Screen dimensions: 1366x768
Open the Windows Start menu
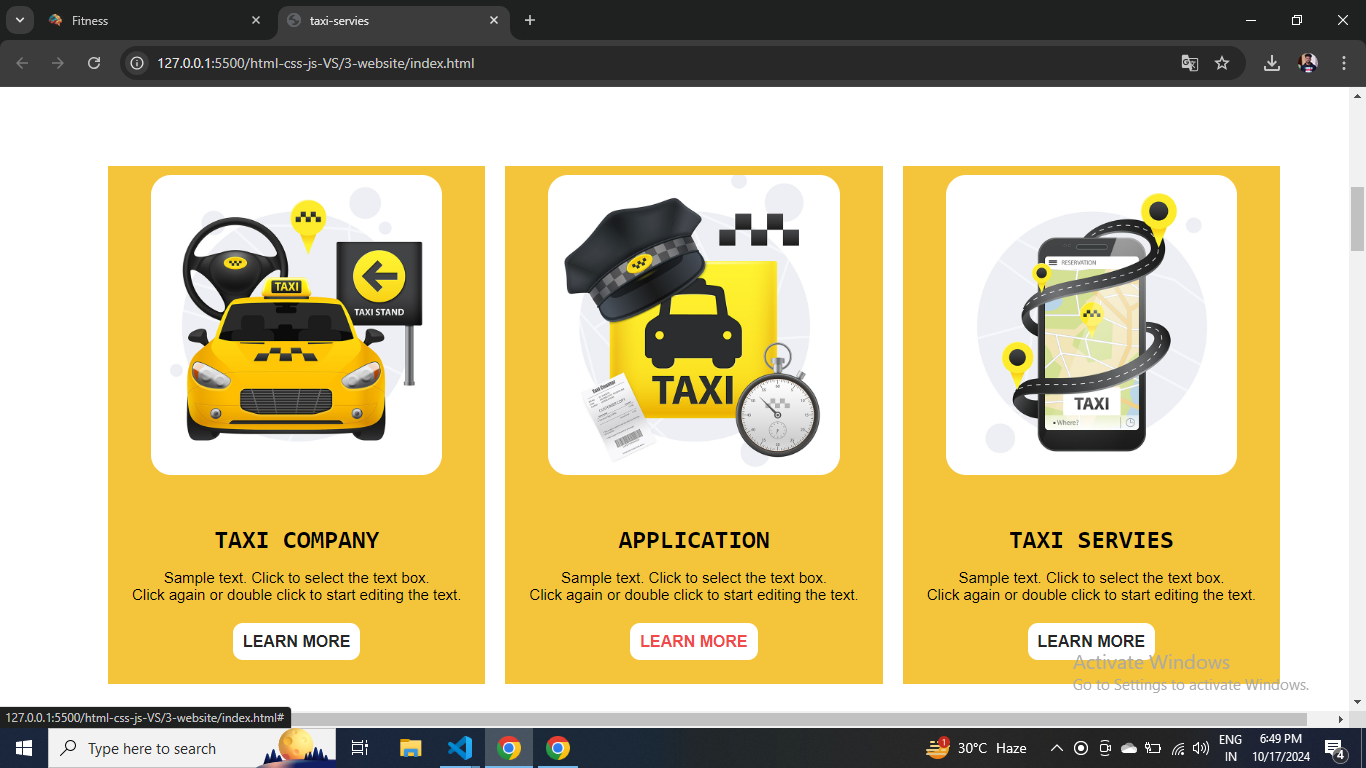(24, 748)
